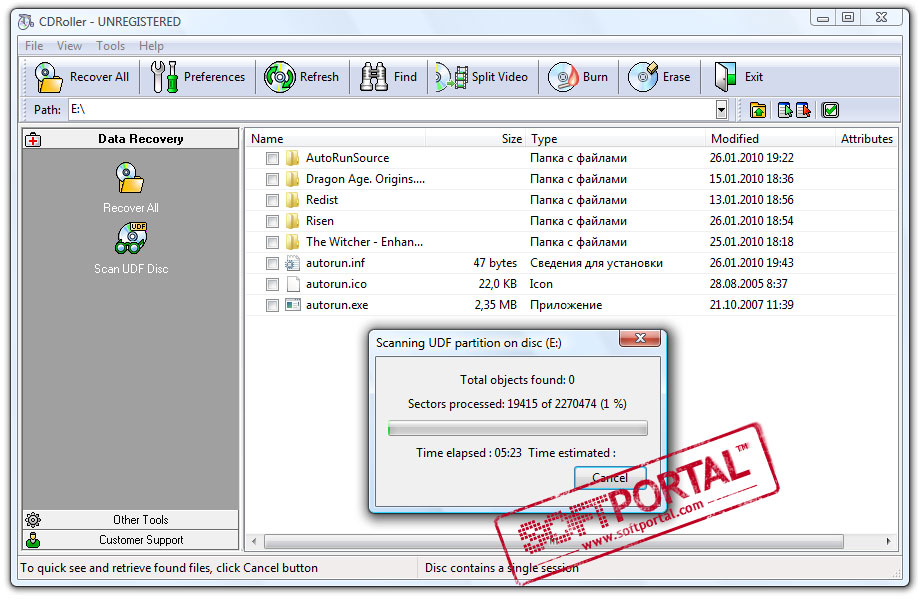Click the red cross Data Recovery header icon
Screen dimensions: 918x599
click(x=33, y=139)
